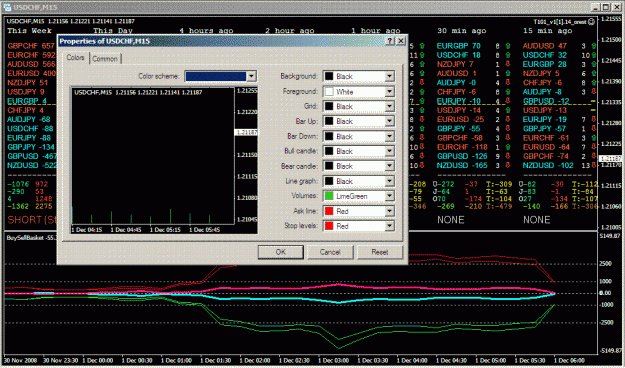
Task: Click the Reset button
Action: tap(379, 252)
